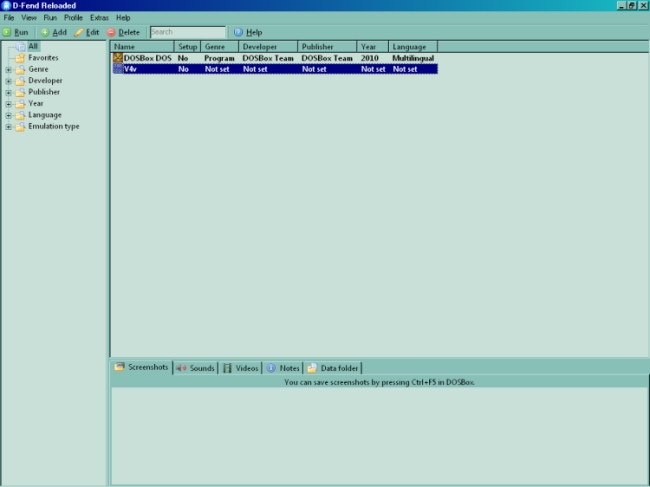Click the blue Help icon in toolbar
The height and width of the screenshot is (487, 650).
[x=238, y=32]
